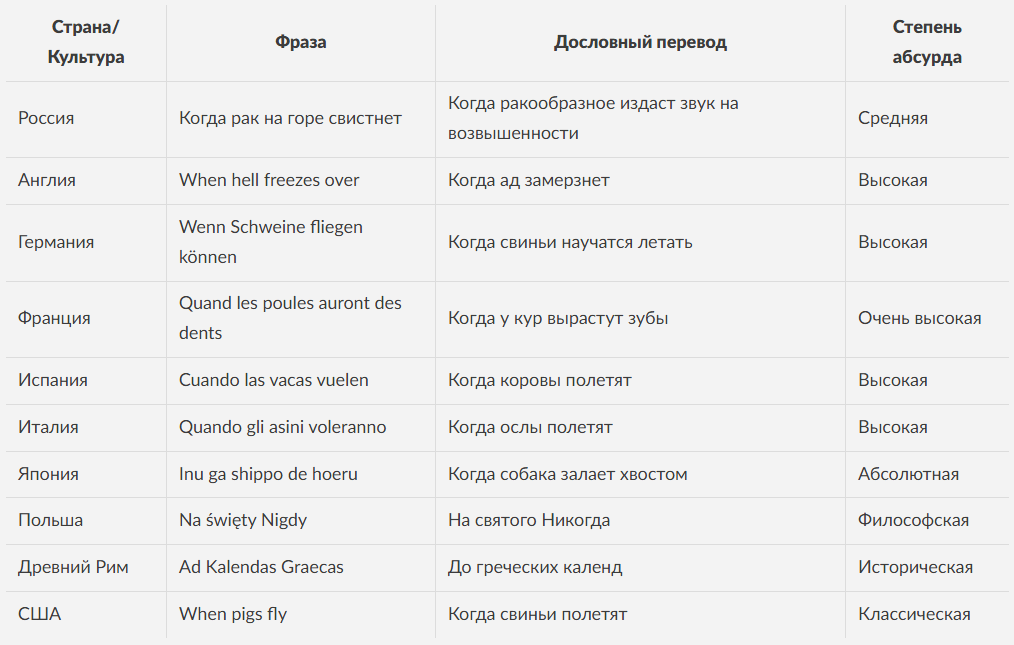
Task: Click the 'Очень высокая' cell
Action: [919, 318]
